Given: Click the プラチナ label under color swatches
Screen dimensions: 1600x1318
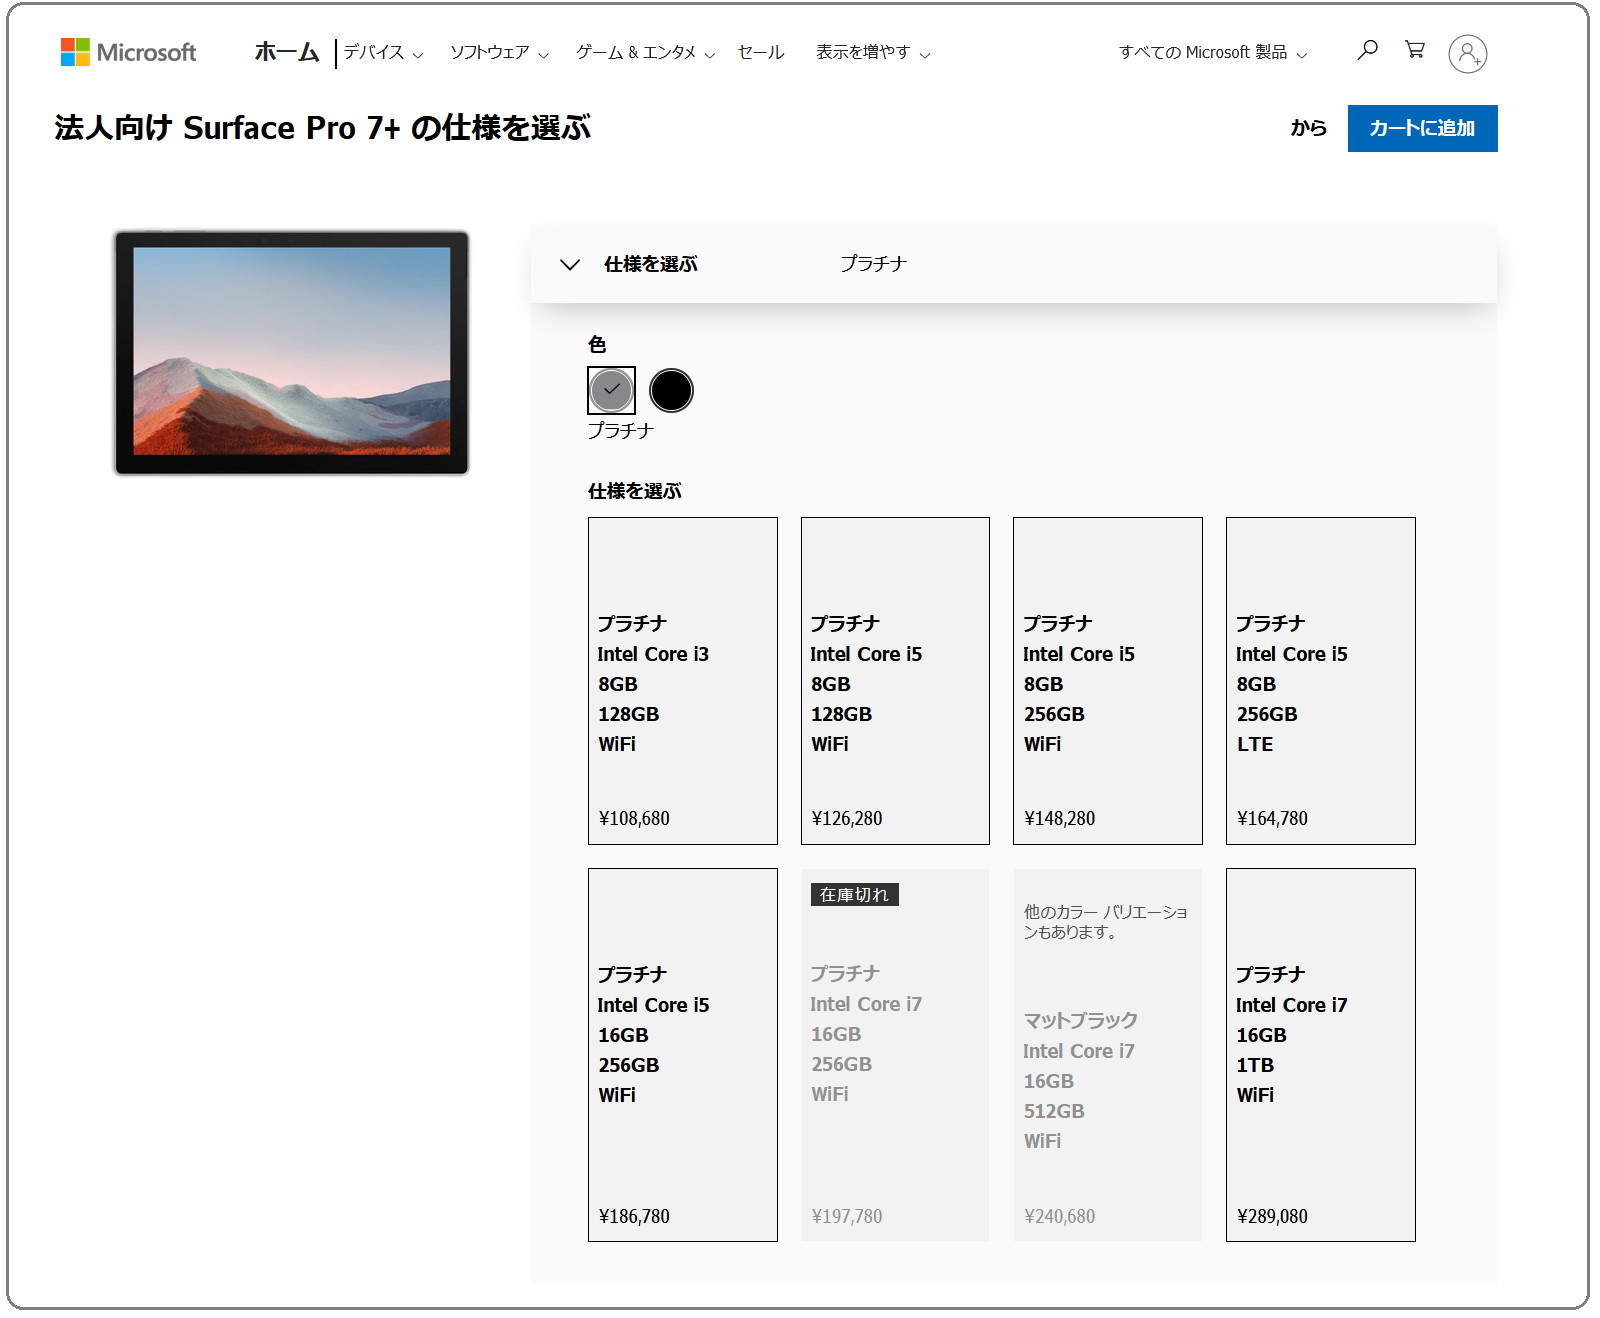Looking at the screenshot, I should tap(620, 430).
